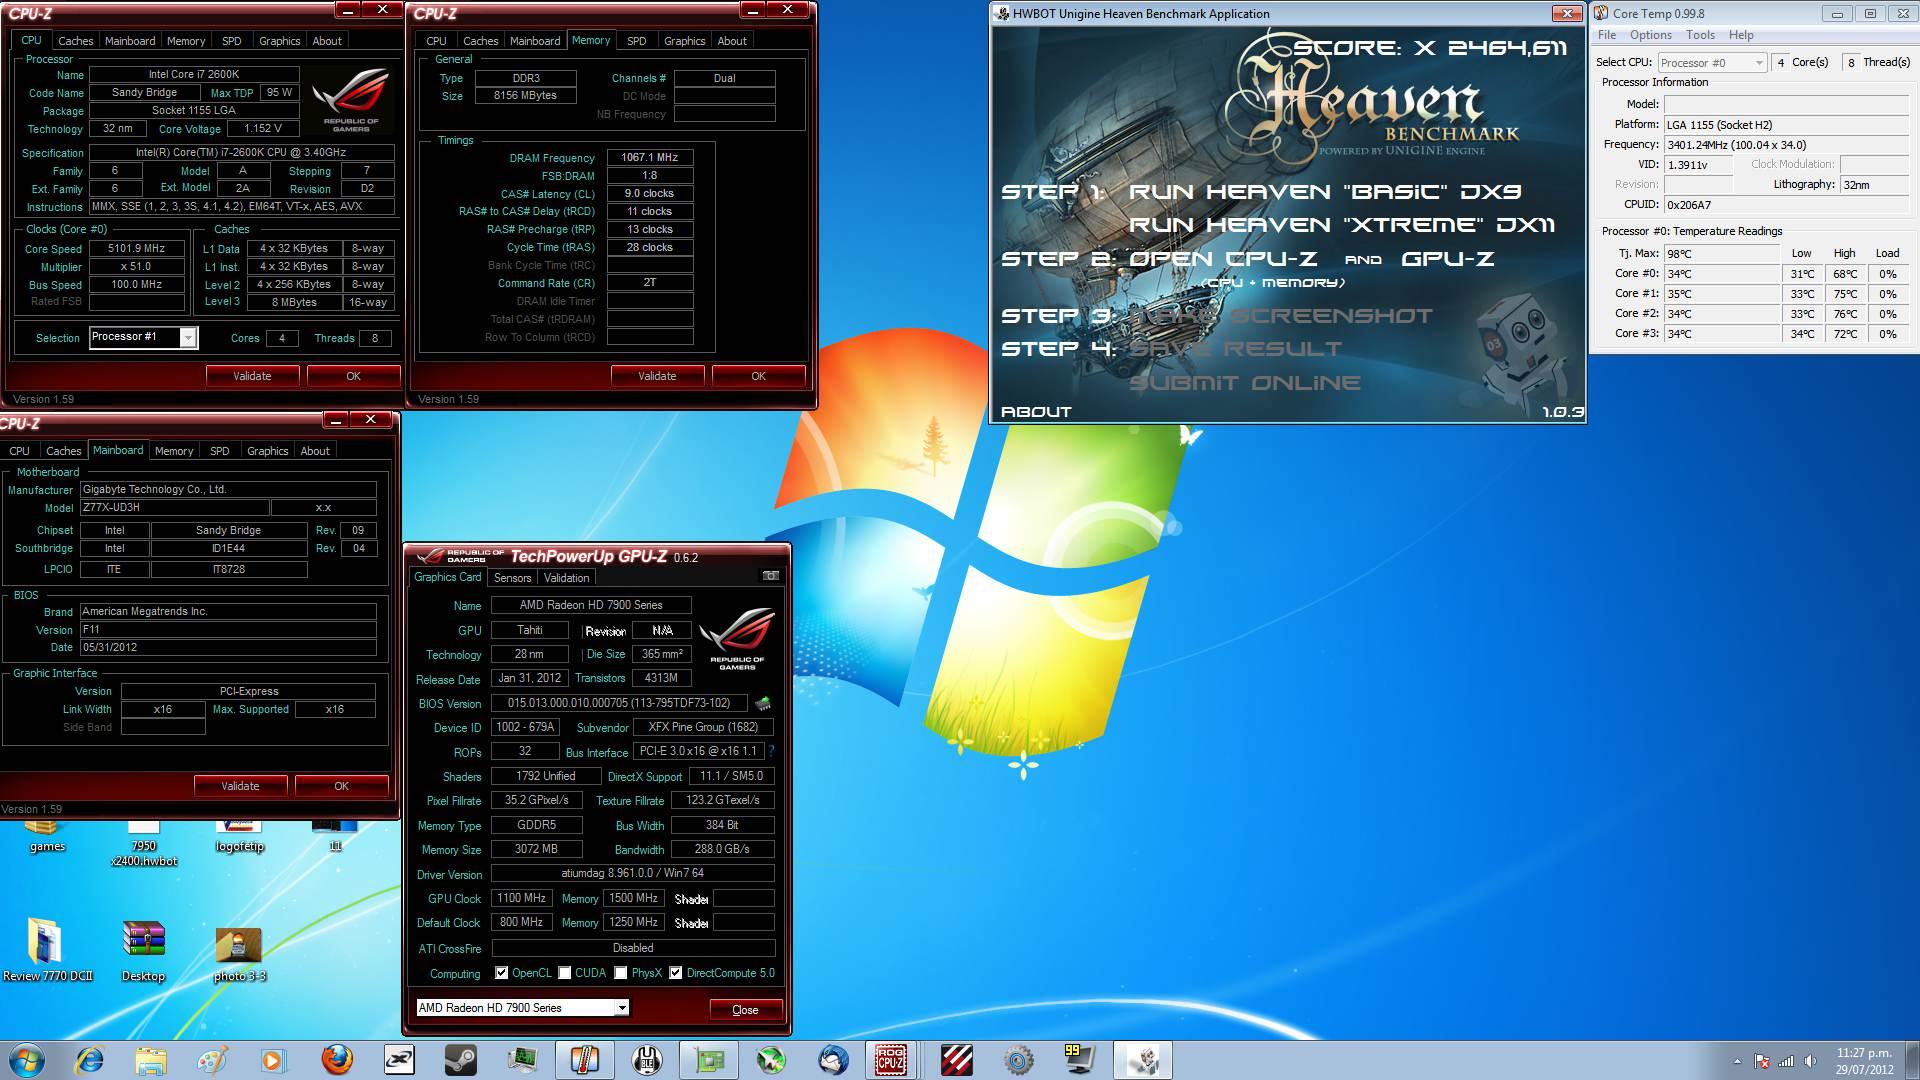1920x1080 pixels.
Task: Click the clock showing 11:27 p.m.
Action: tap(1864, 1053)
